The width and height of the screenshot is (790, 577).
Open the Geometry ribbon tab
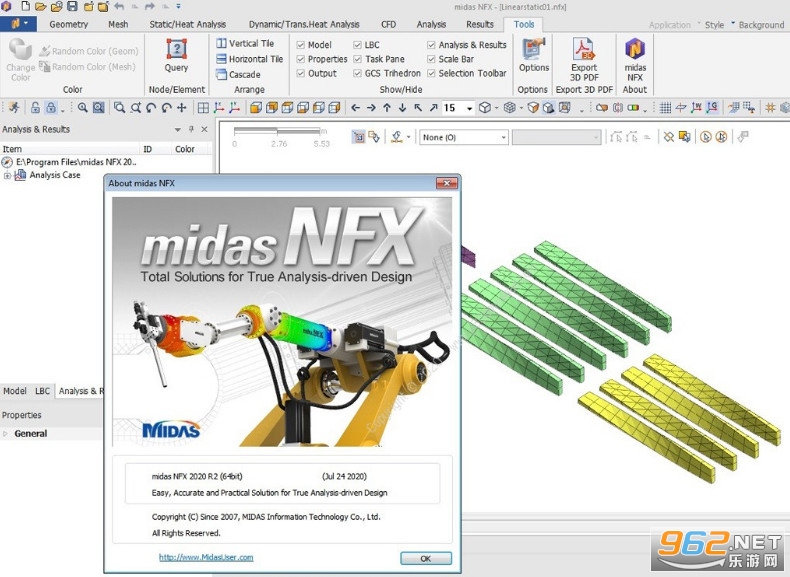(x=69, y=24)
